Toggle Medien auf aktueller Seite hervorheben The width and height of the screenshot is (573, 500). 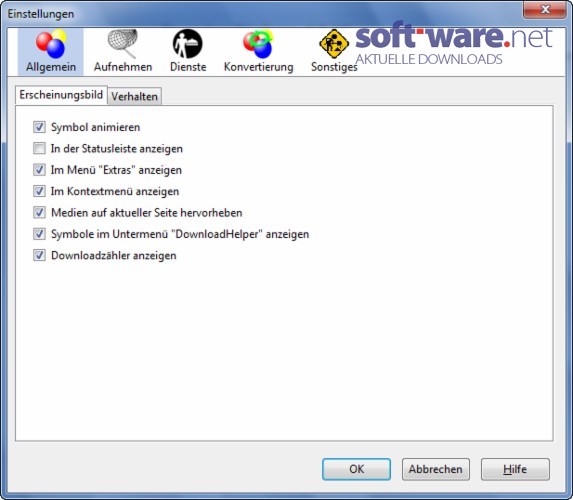coord(39,212)
